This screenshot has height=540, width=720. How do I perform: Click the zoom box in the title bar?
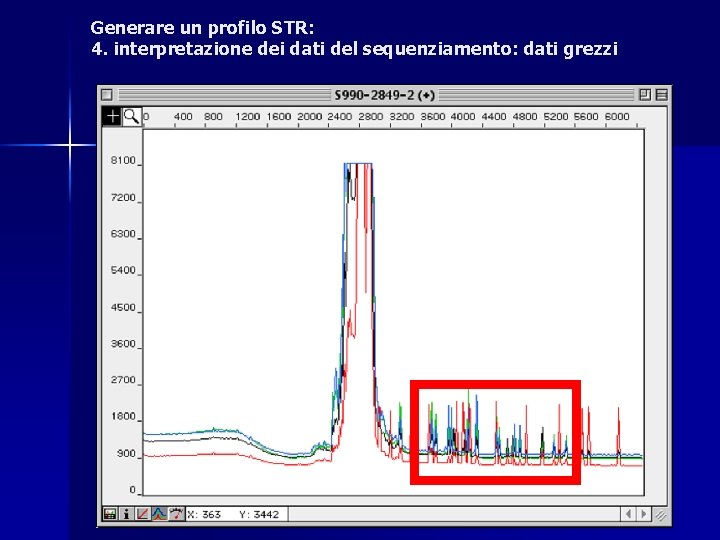pyautogui.click(x=645, y=95)
